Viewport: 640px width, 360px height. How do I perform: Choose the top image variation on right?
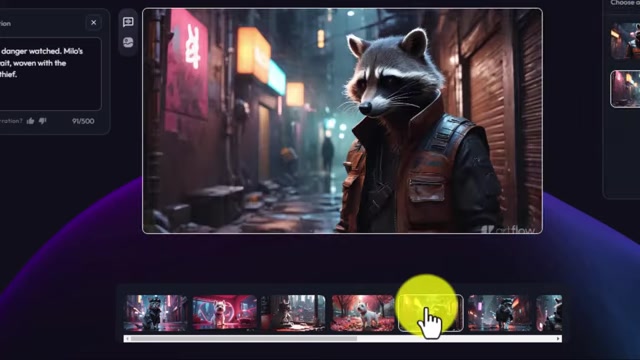click(x=625, y=41)
